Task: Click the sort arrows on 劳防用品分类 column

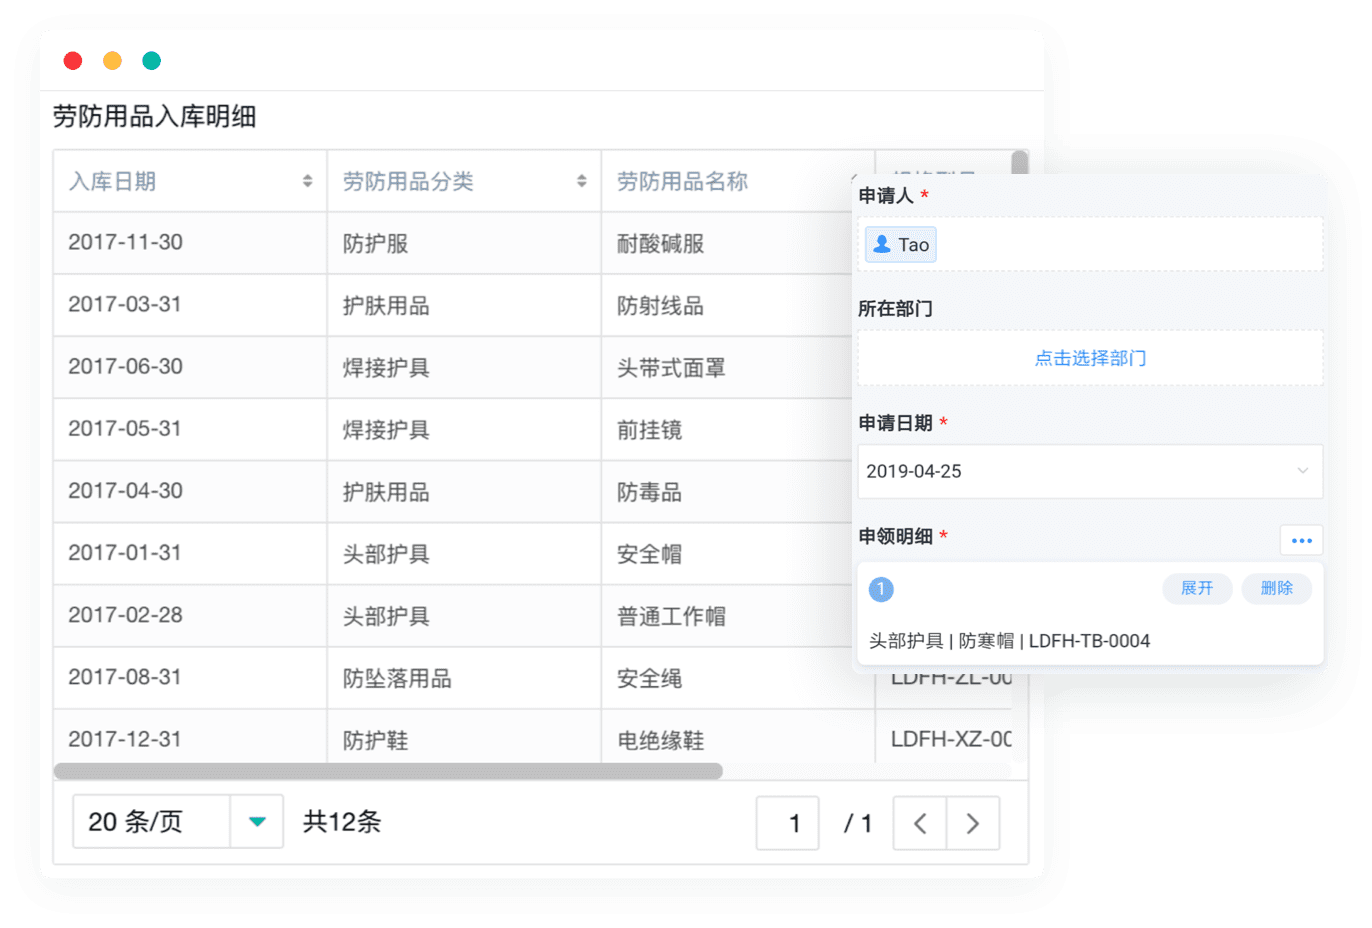Action: (581, 181)
